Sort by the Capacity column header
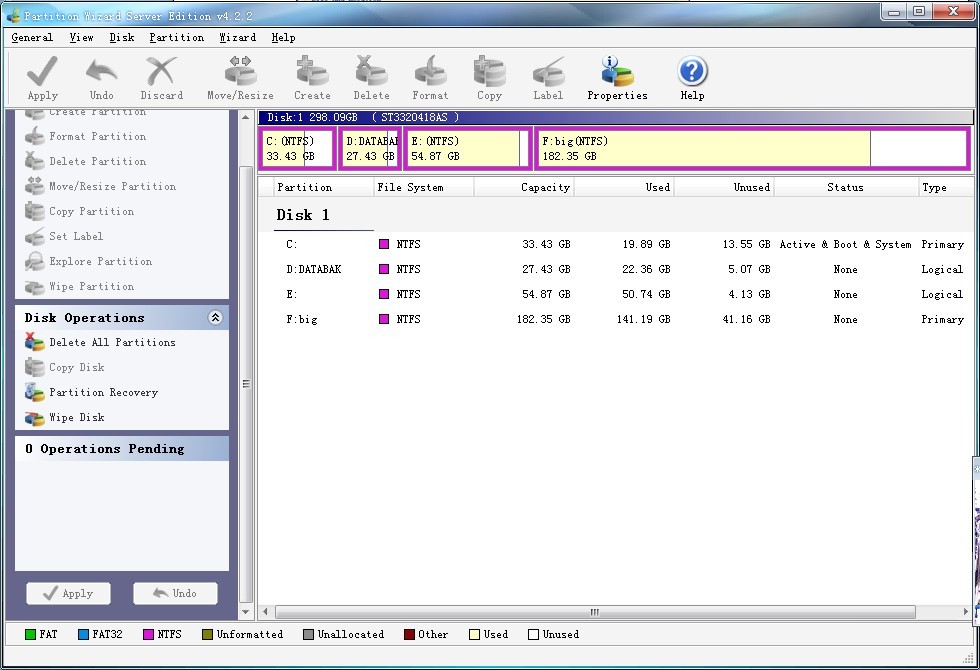This screenshot has height=670, width=980. click(524, 188)
